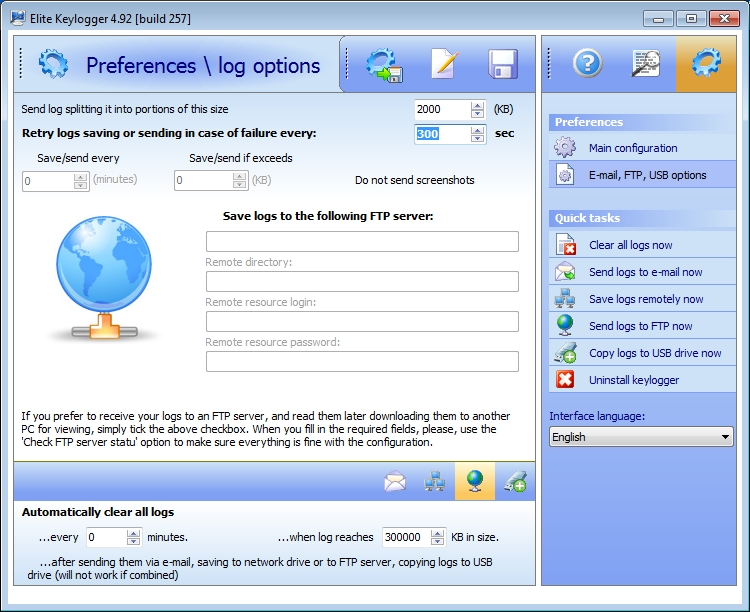Open the help question mark icon
The image size is (750, 612).
(x=587, y=64)
